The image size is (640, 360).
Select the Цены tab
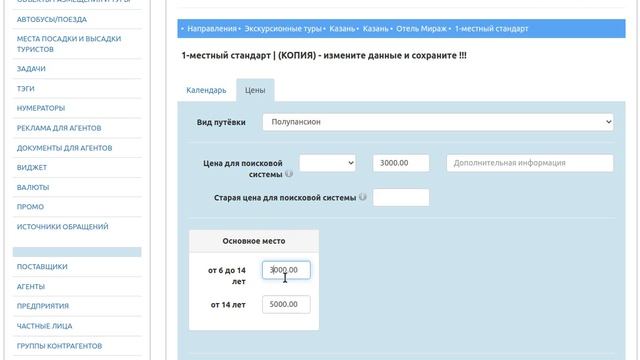pos(255,90)
